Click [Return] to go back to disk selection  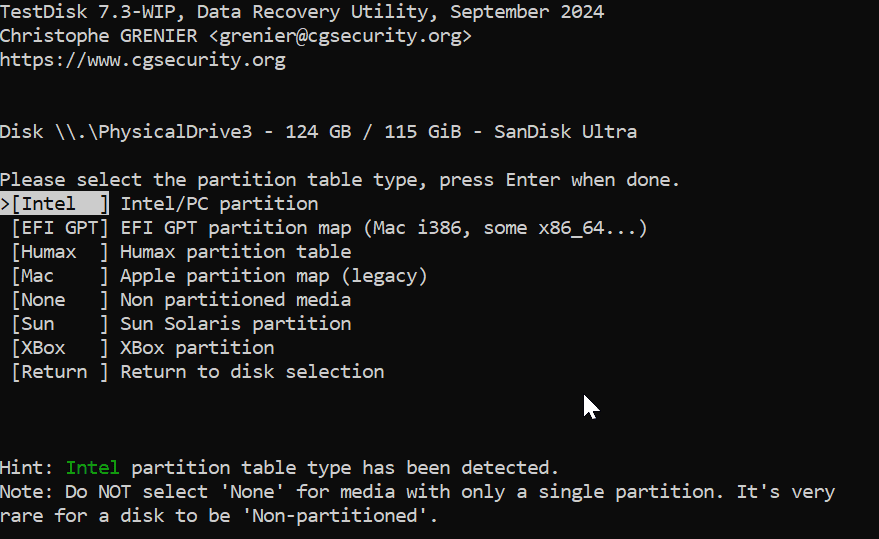(59, 372)
